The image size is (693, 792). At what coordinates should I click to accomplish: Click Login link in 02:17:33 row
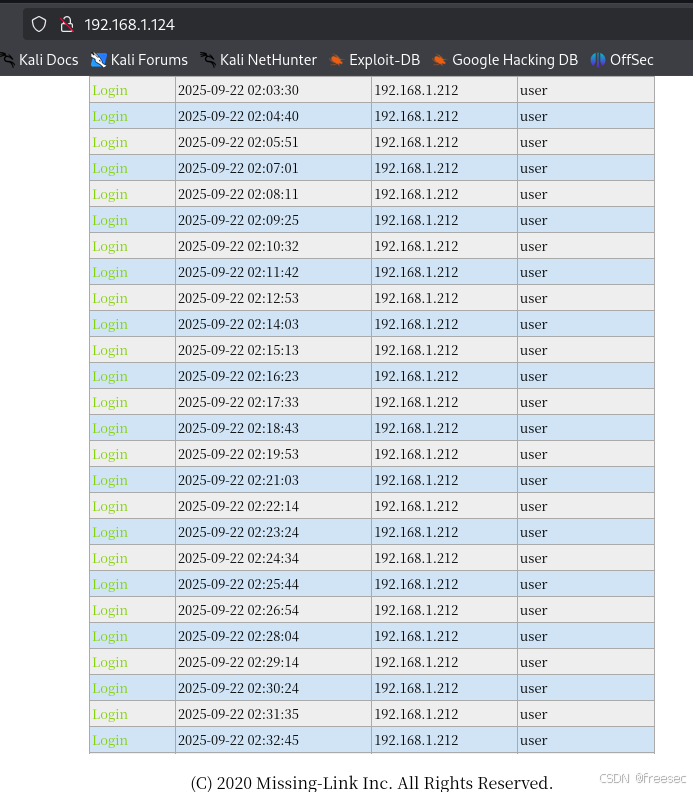click(x=110, y=403)
